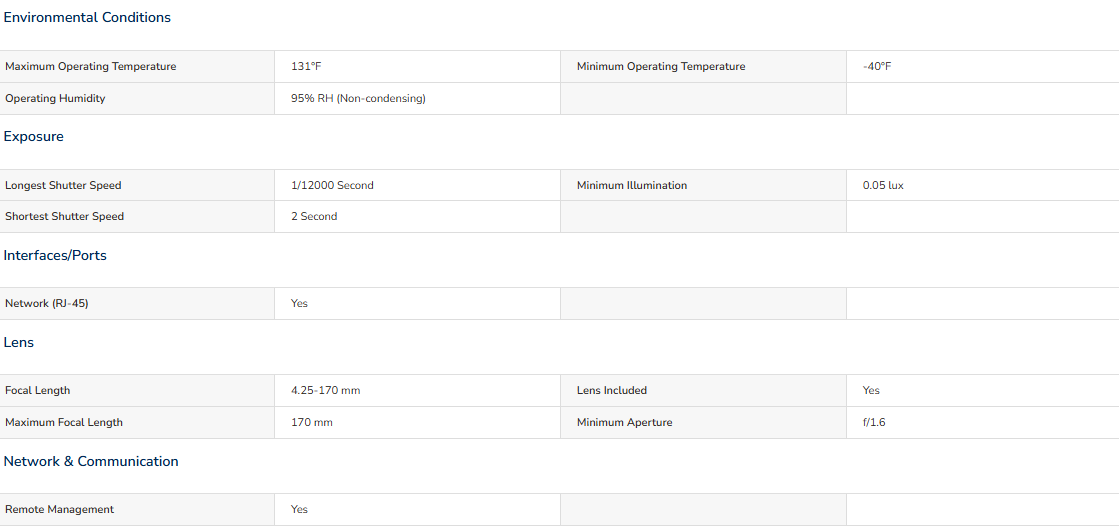Select the Maximum Operating Temperature label
The height and width of the screenshot is (527, 1119).
click(91, 66)
